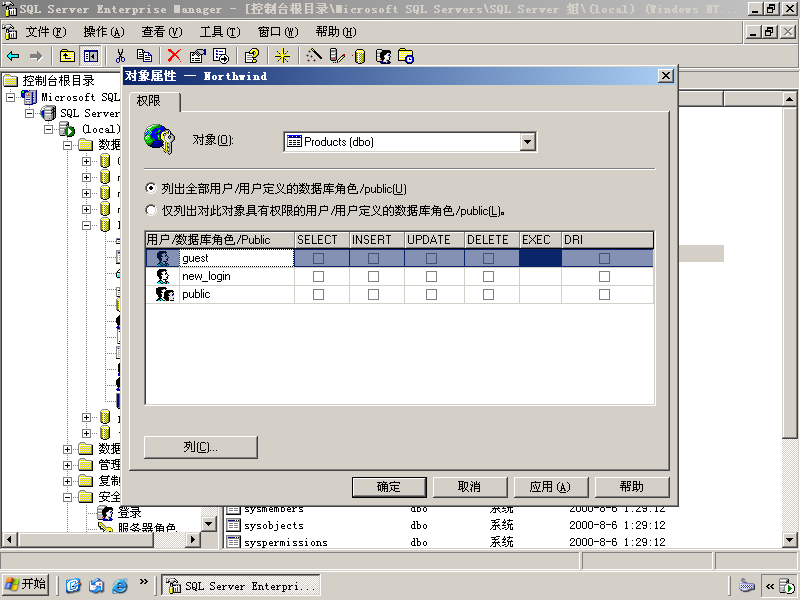This screenshot has height=600, width=800.
Task: Click the yellow star New icon
Action: [282, 56]
